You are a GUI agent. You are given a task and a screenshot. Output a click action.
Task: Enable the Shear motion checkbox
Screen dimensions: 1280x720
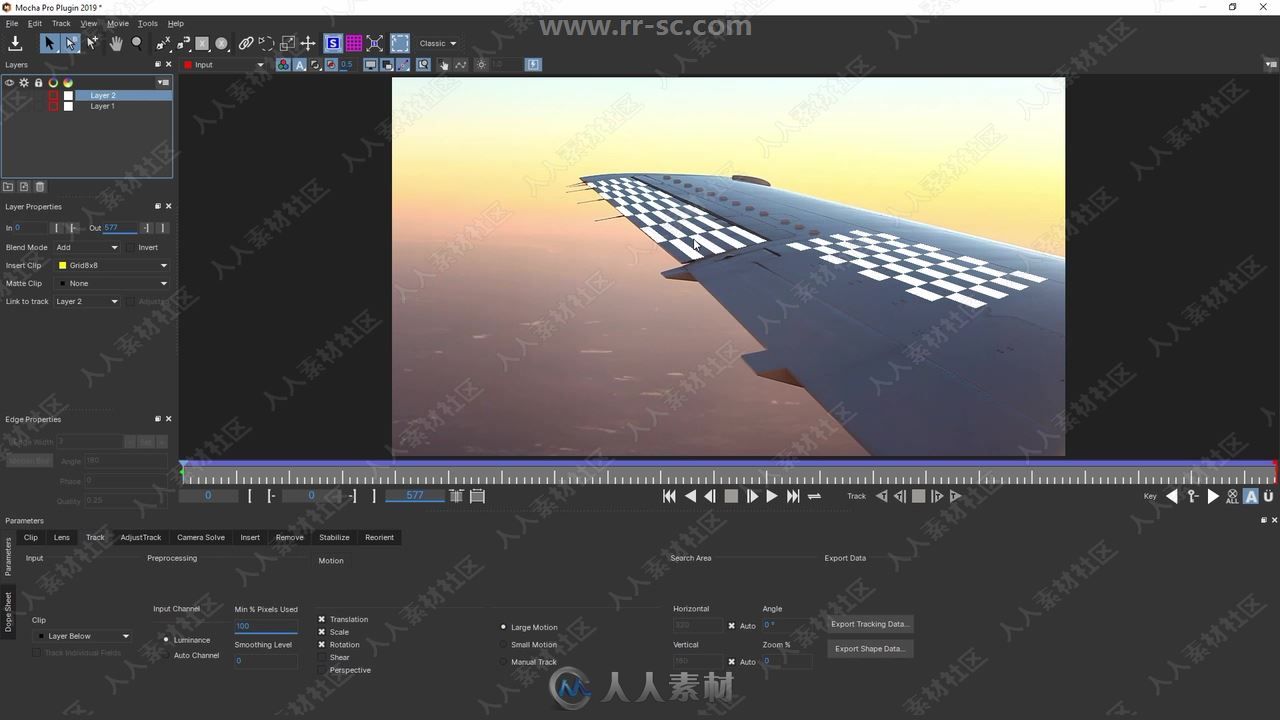(322, 657)
